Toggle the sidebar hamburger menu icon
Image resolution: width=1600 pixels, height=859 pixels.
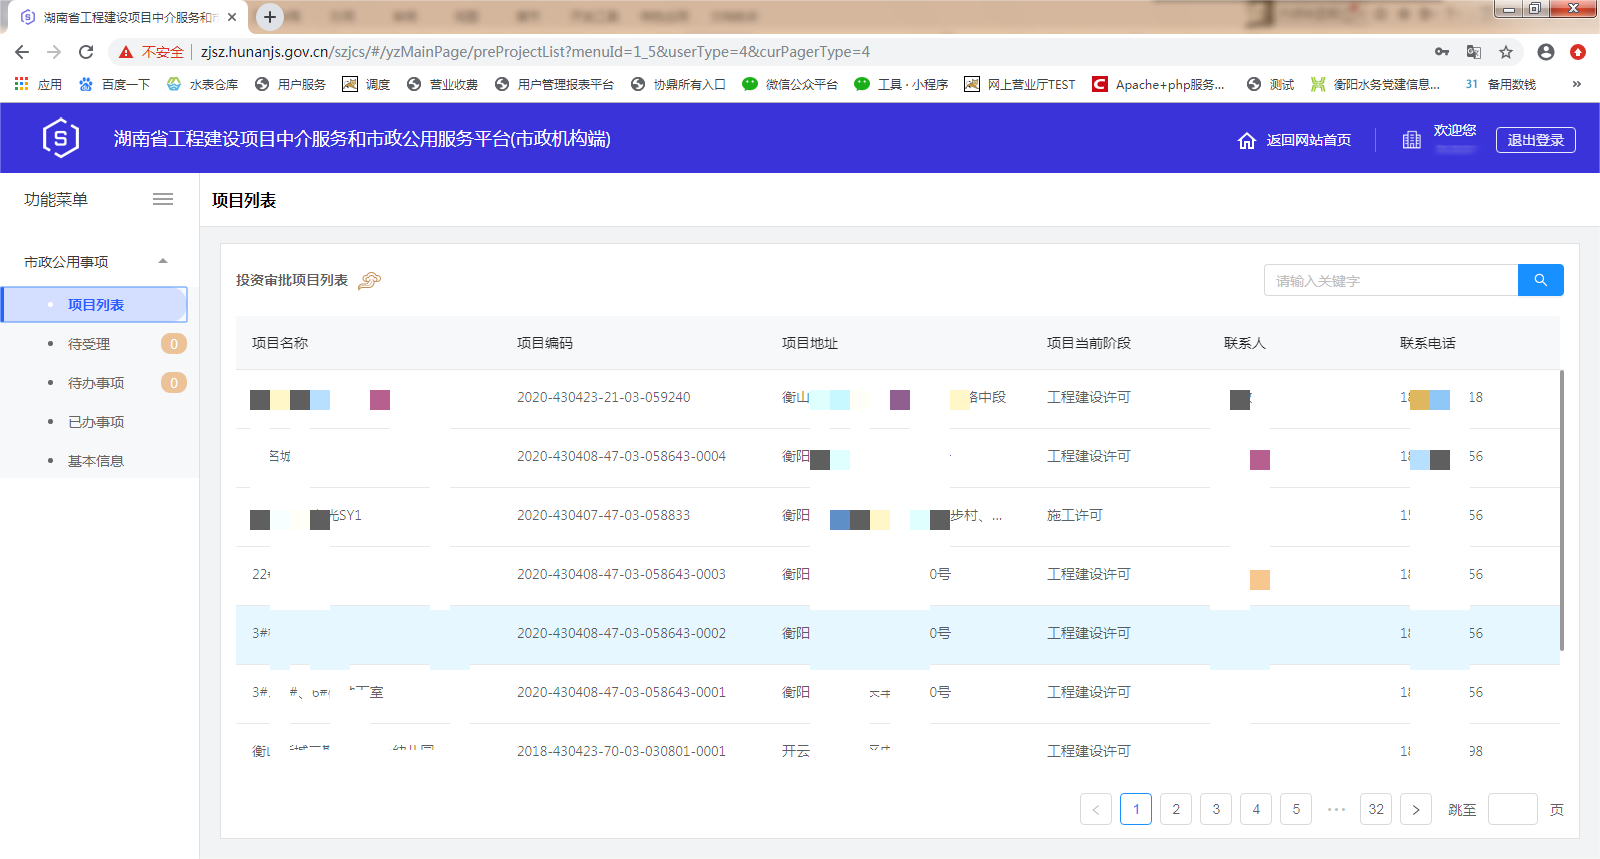pyautogui.click(x=163, y=200)
